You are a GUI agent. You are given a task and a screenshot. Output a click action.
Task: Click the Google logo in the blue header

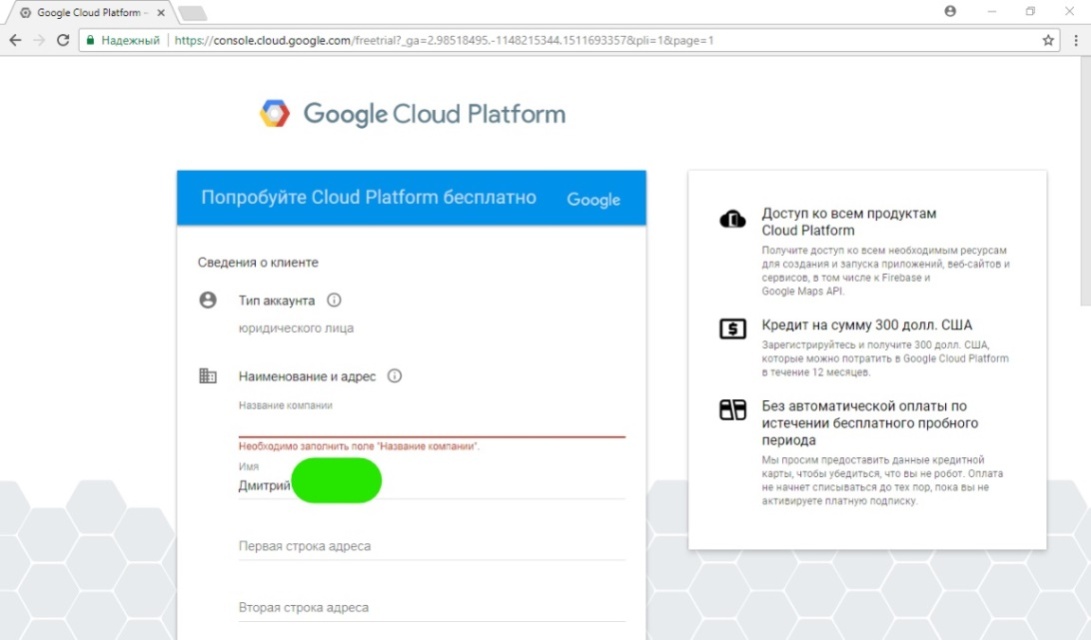593,200
